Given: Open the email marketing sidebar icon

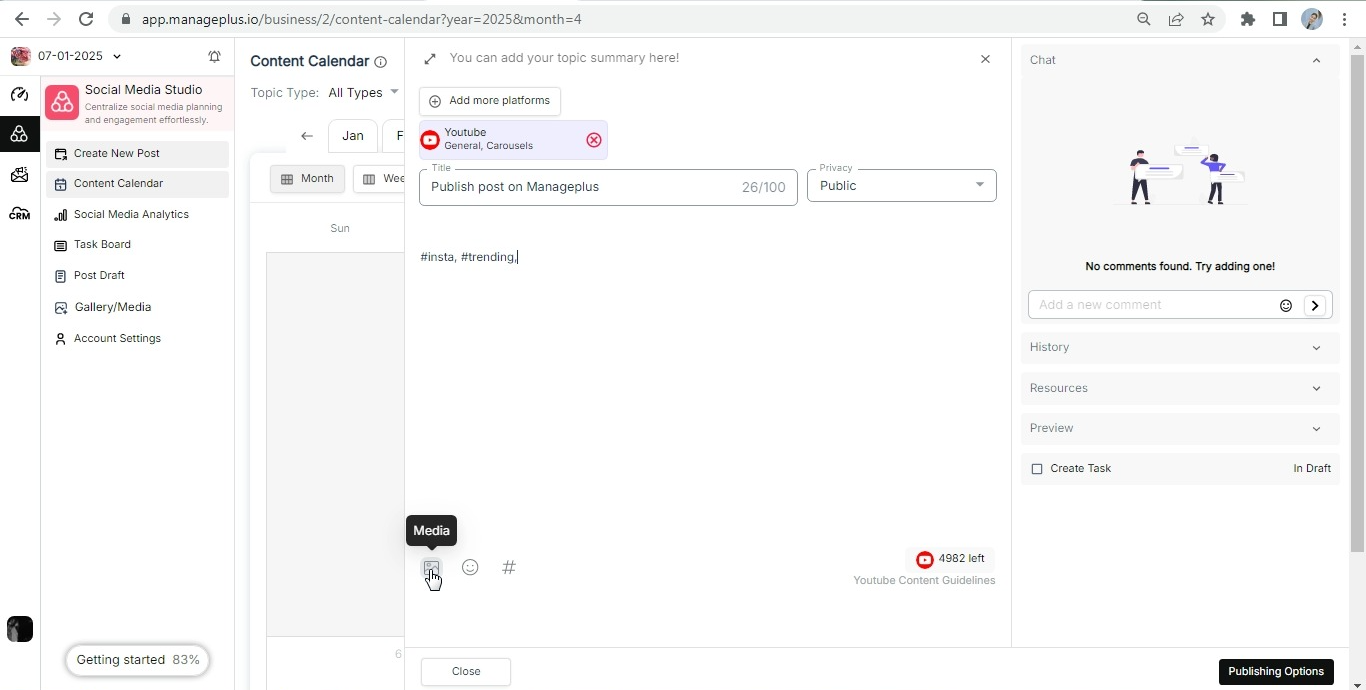Looking at the screenshot, I should (x=19, y=175).
